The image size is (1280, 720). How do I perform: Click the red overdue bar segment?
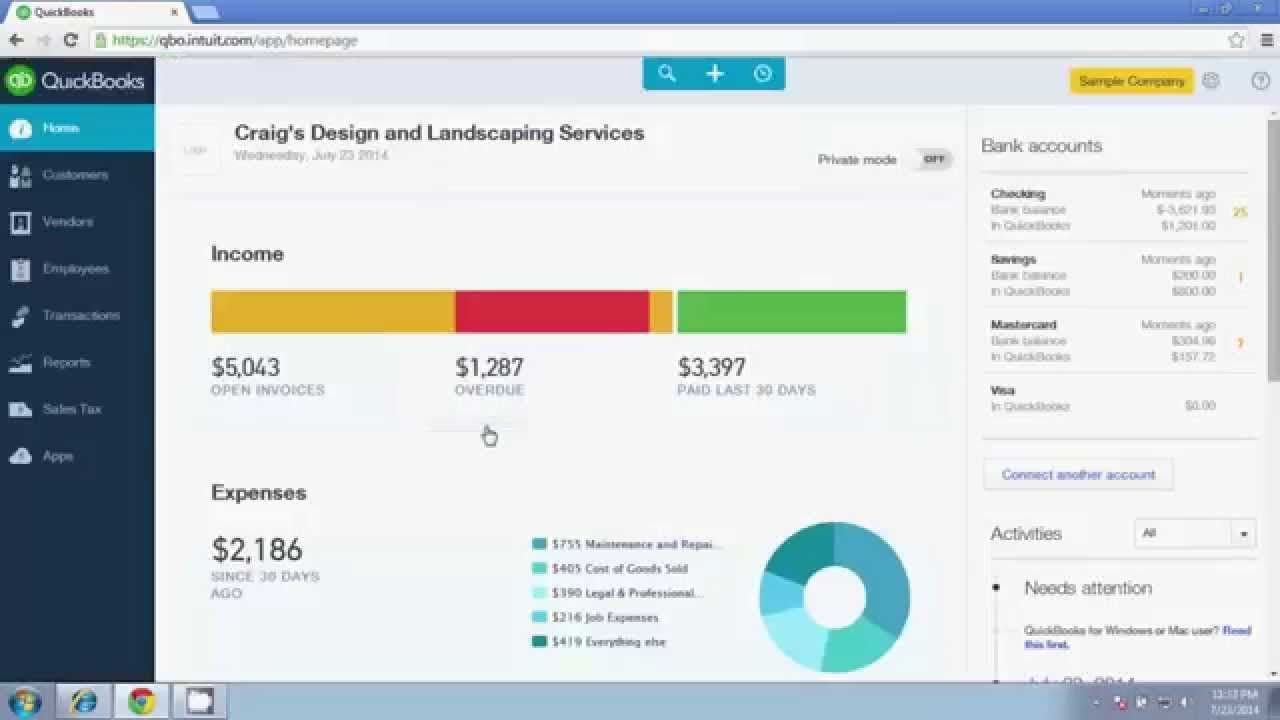pyautogui.click(x=552, y=312)
